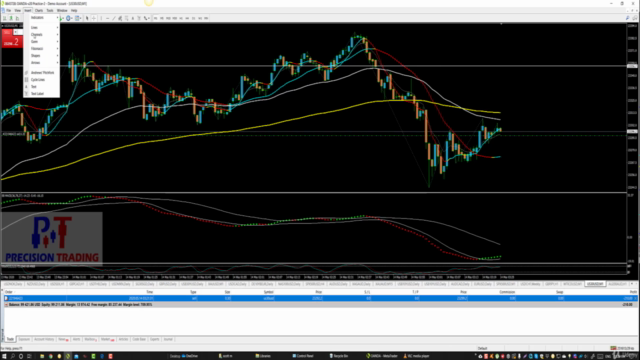Open the Window menu

coord(62,10)
